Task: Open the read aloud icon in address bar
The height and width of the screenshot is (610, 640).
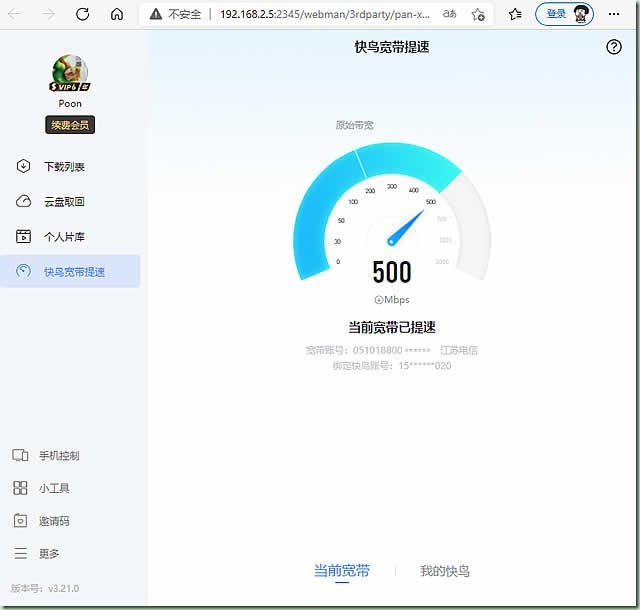Action: (x=449, y=14)
